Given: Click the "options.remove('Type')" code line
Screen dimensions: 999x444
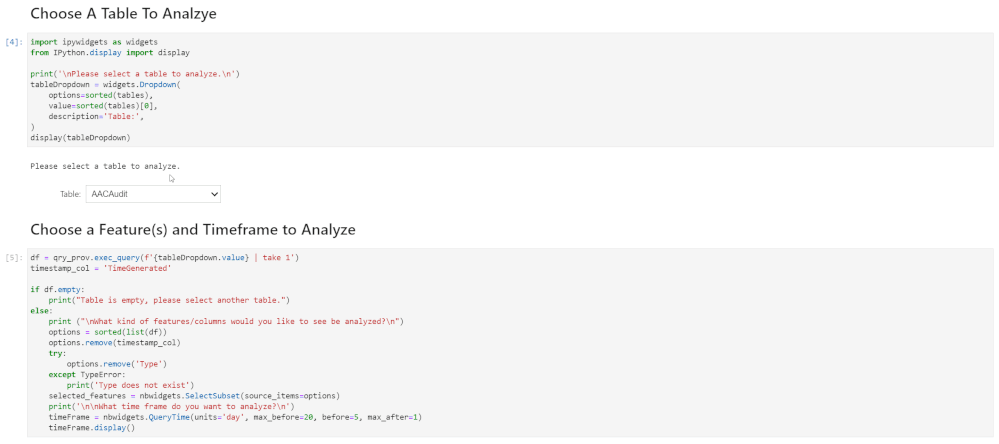Looking at the screenshot, I should click(115, 363).
